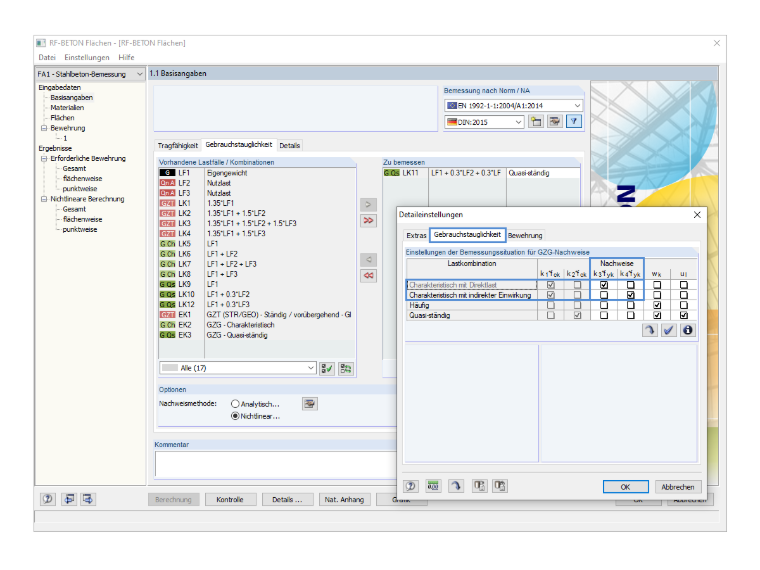This screenshot has height=570, width=760.
Task: Click Abbrechen in the Detaileinstellungen dialog
Action: [678, 487]
